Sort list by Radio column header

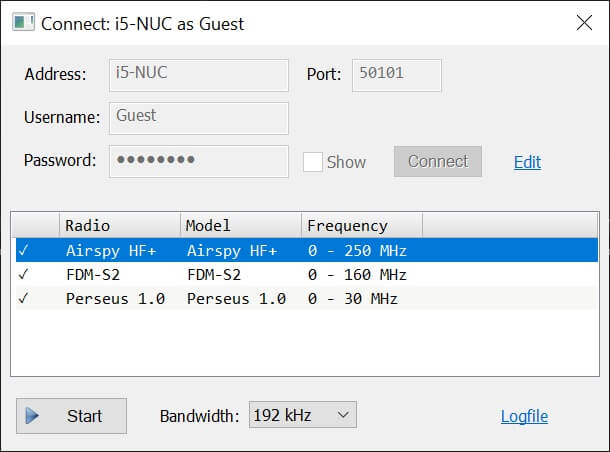click(x=120, y=225)
